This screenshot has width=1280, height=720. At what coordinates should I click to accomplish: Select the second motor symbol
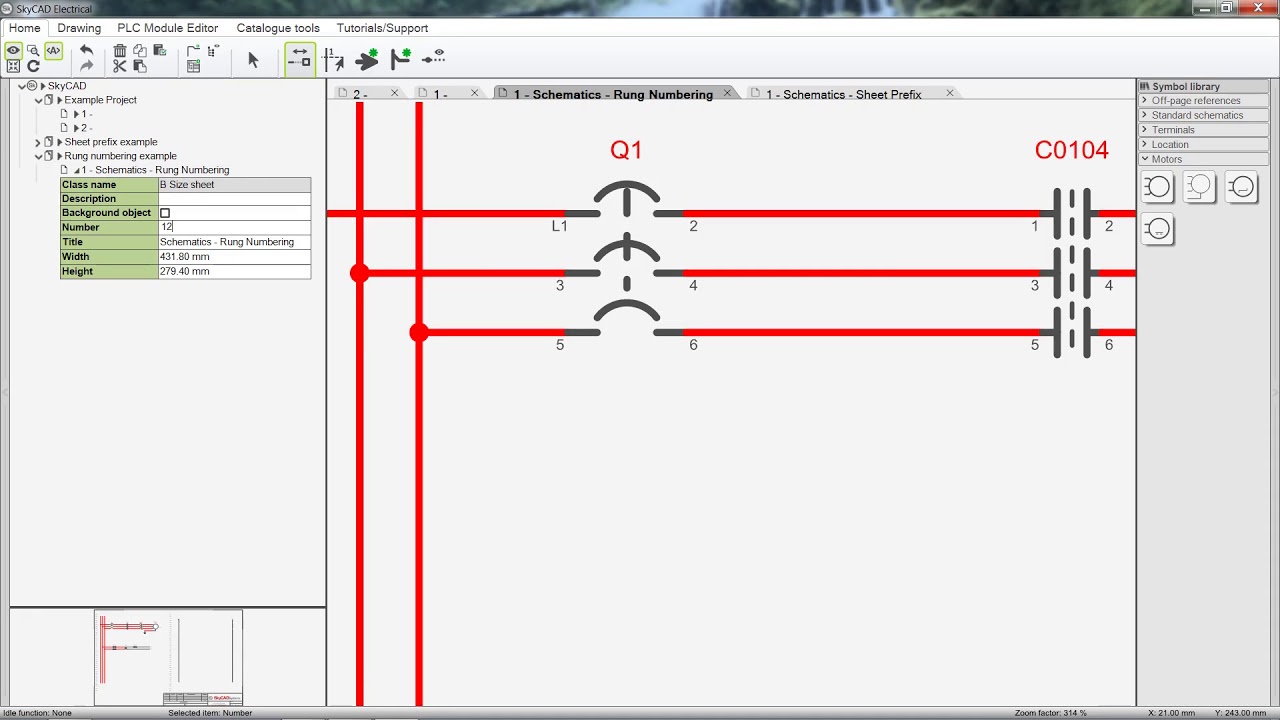click(x=1199, y=186)
